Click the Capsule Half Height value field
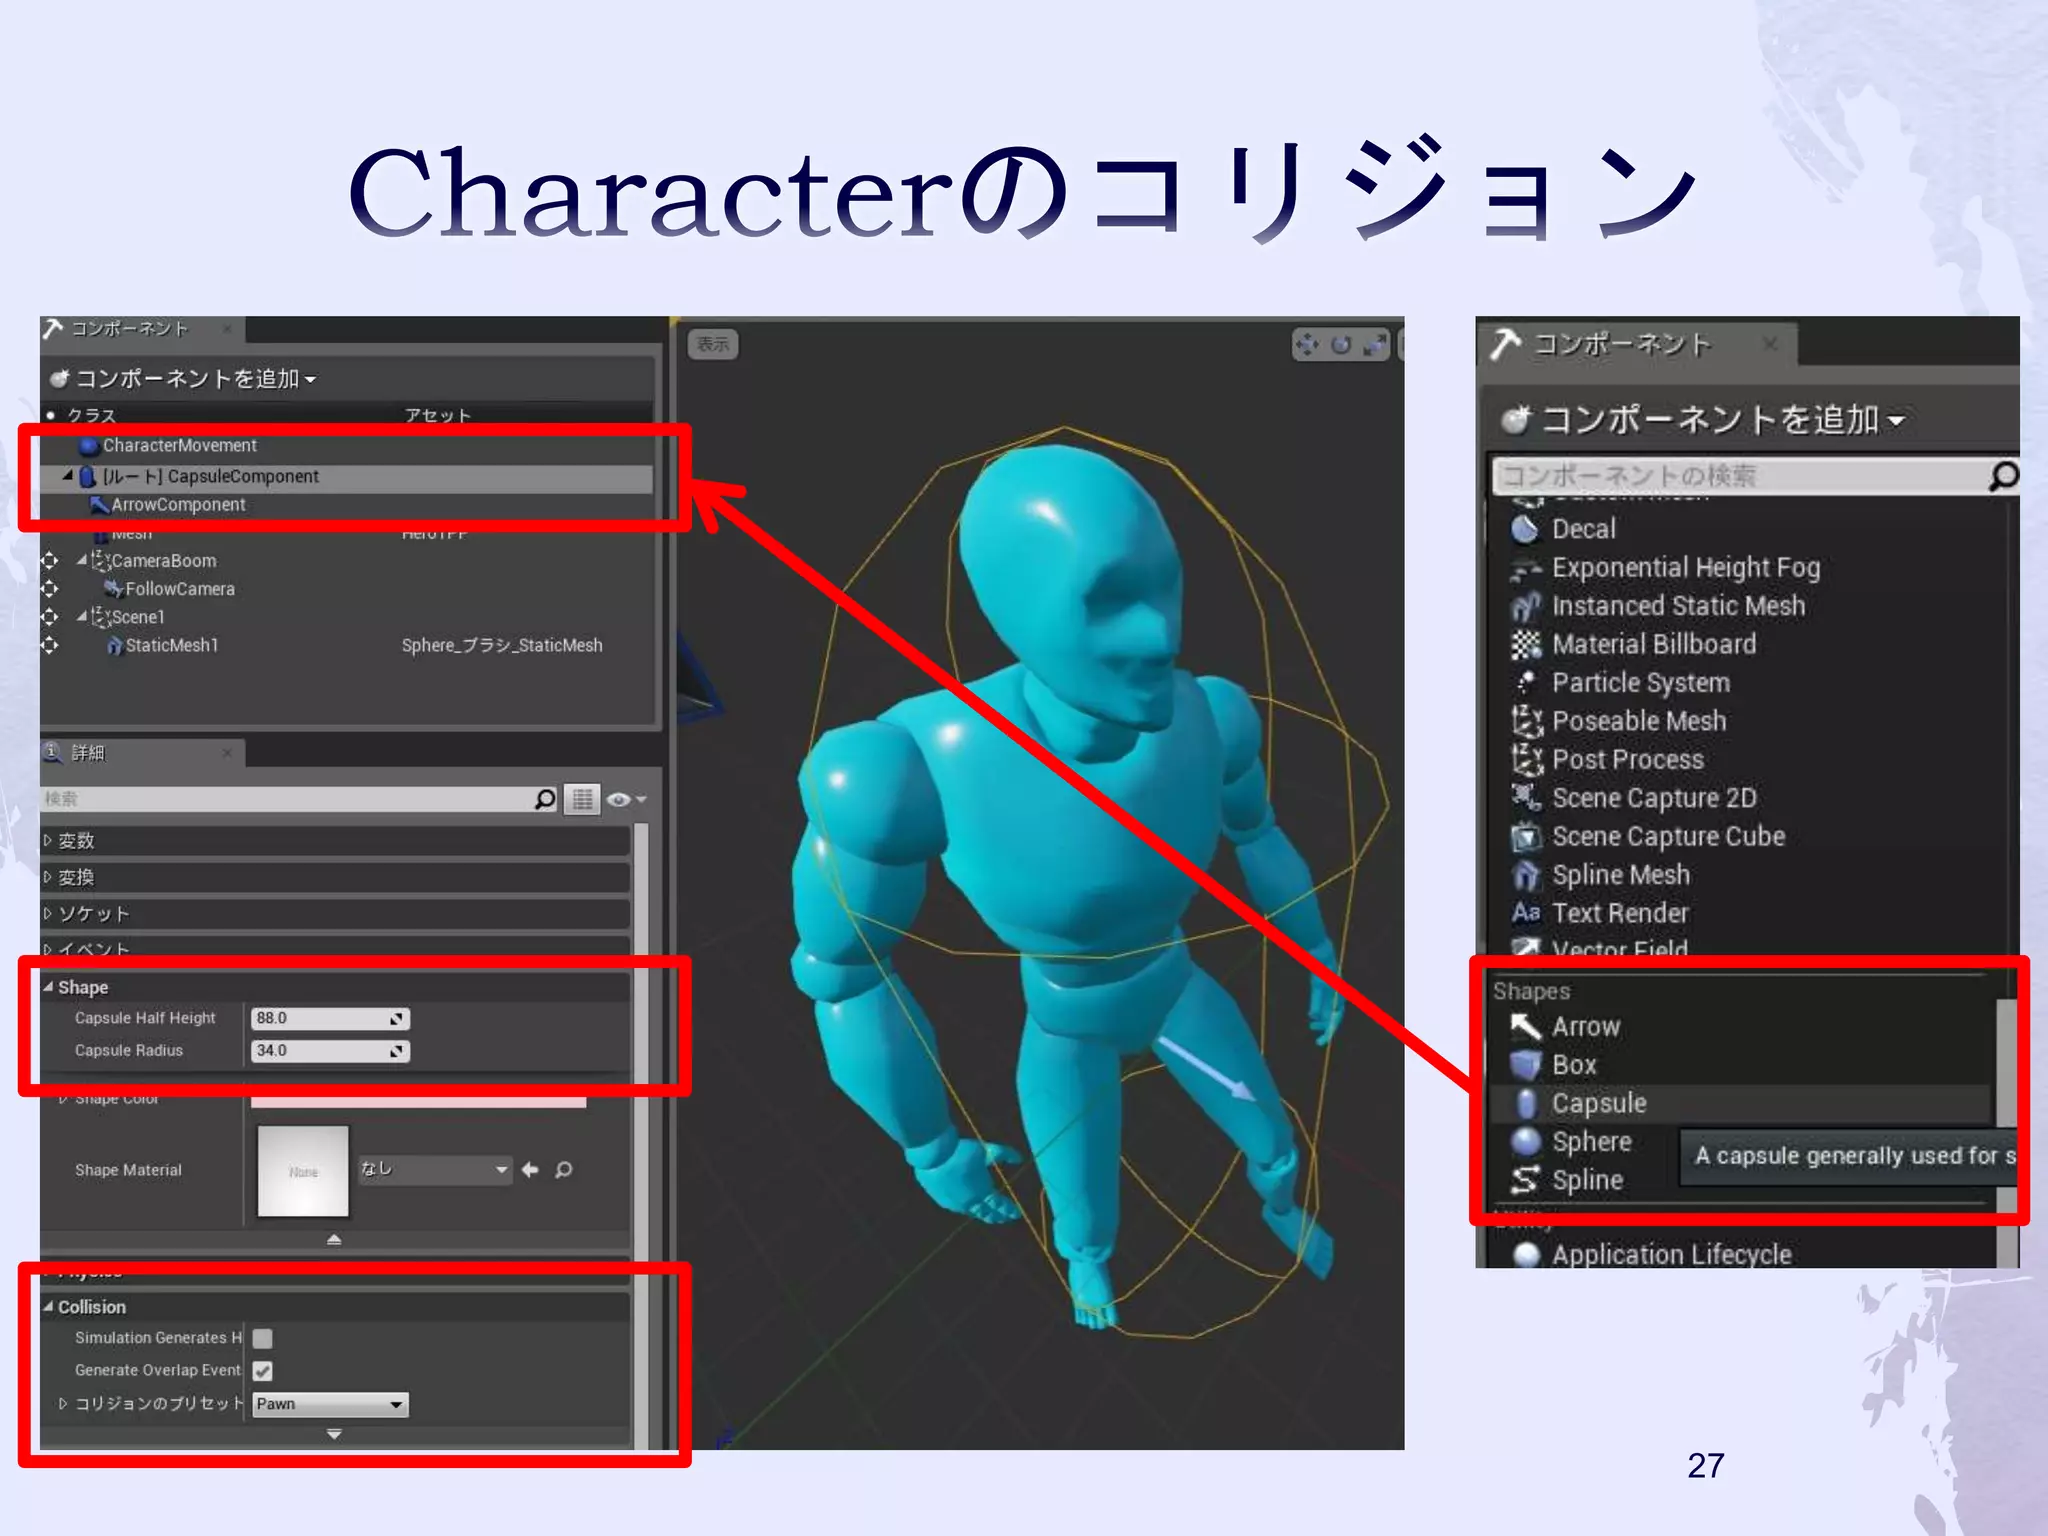2048x1536 pixels. [320, 1018]
